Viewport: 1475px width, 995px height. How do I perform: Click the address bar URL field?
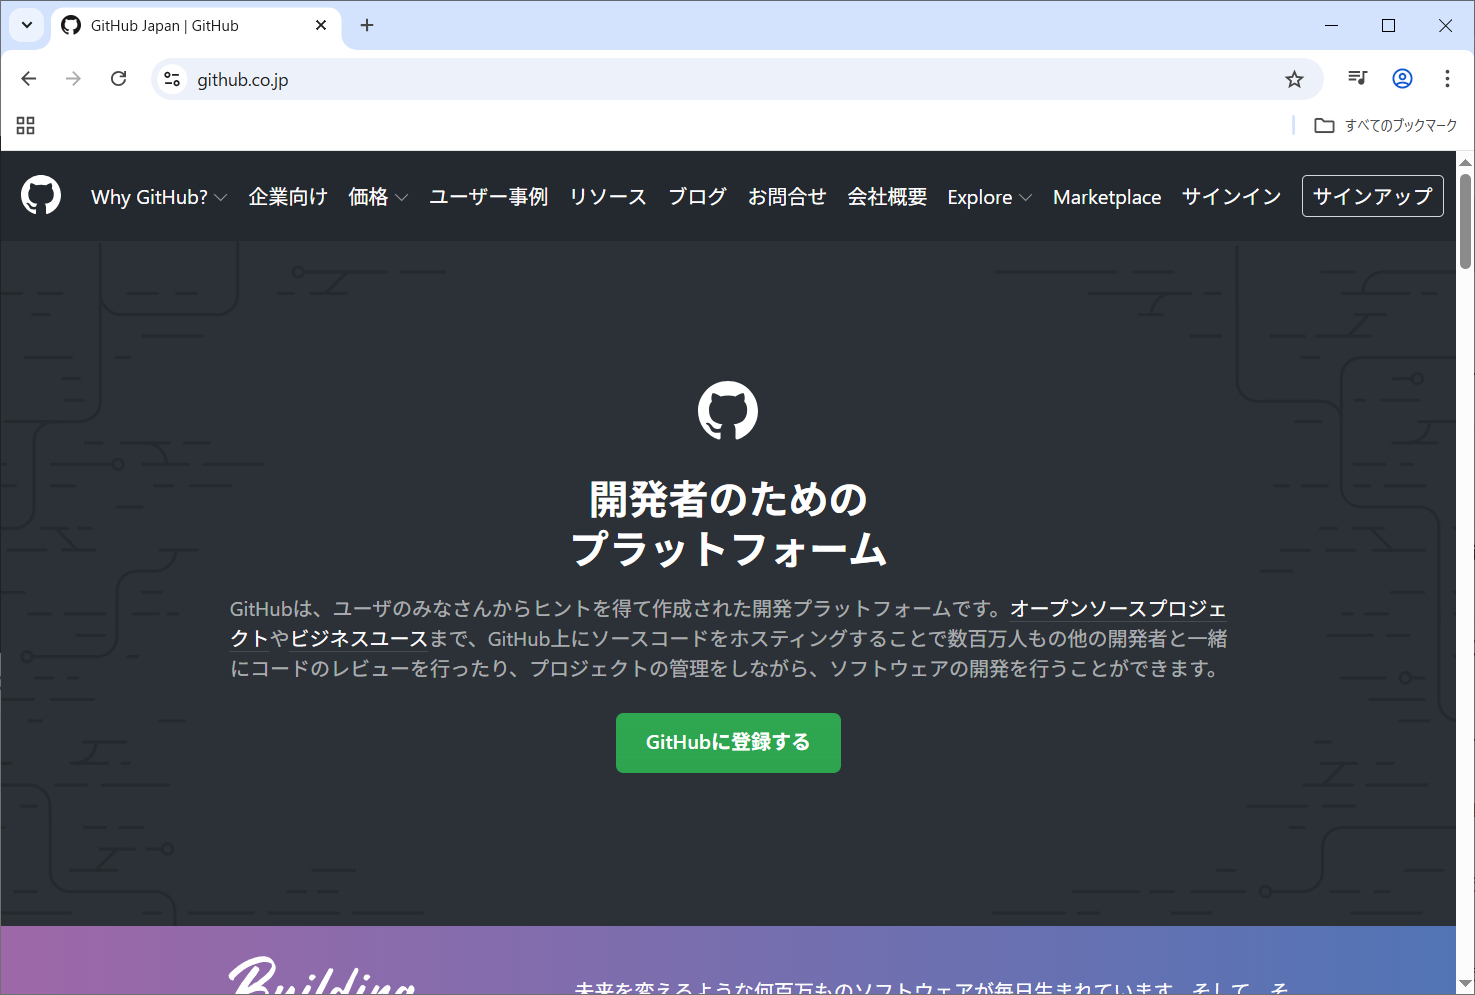[x=700, y=79]
